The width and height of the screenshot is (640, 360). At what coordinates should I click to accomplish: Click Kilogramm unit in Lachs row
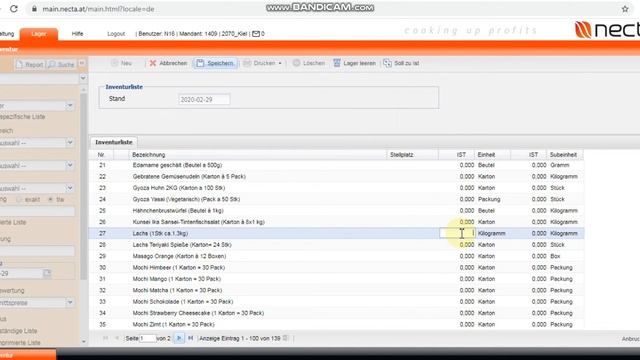(491, 233)
